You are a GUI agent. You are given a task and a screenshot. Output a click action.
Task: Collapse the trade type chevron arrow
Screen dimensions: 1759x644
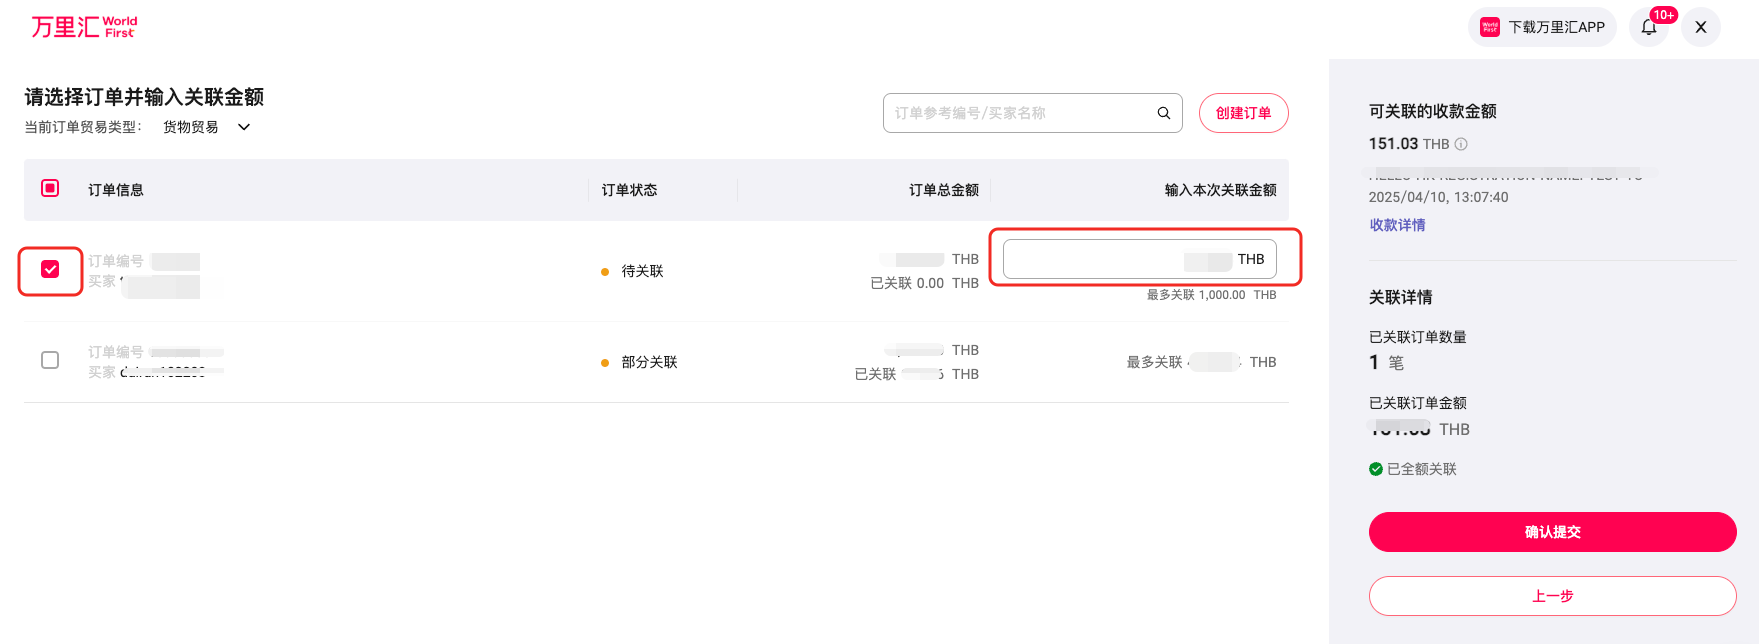242,126
